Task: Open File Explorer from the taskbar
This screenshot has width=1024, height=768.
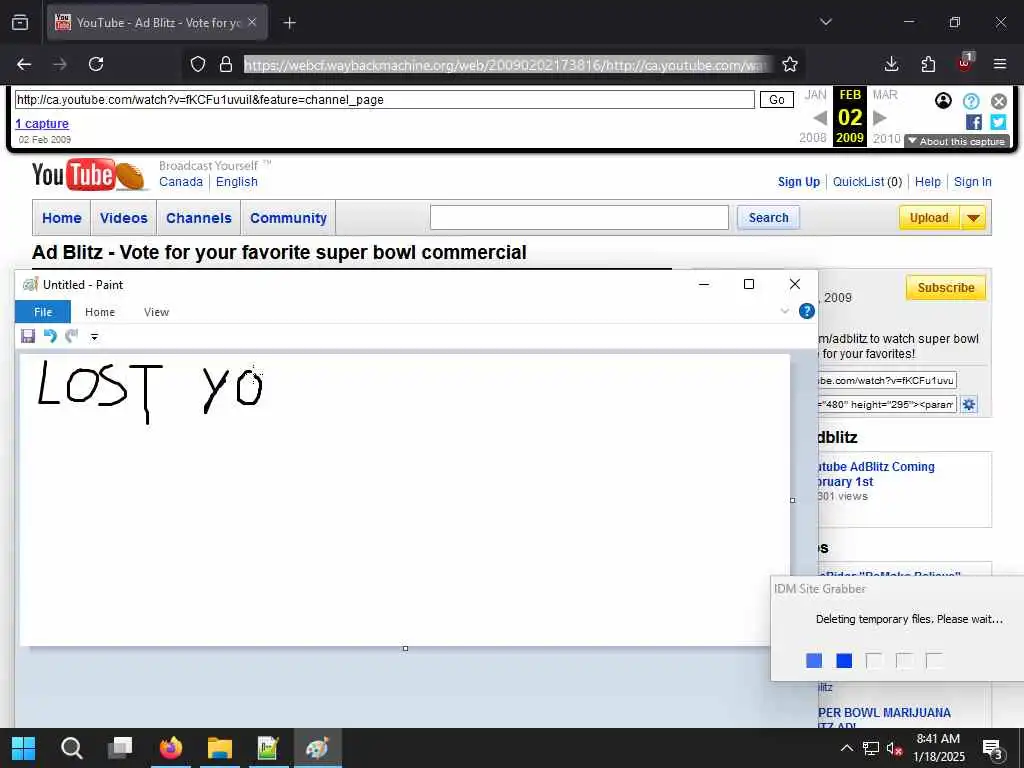Action: pos(219,748)
